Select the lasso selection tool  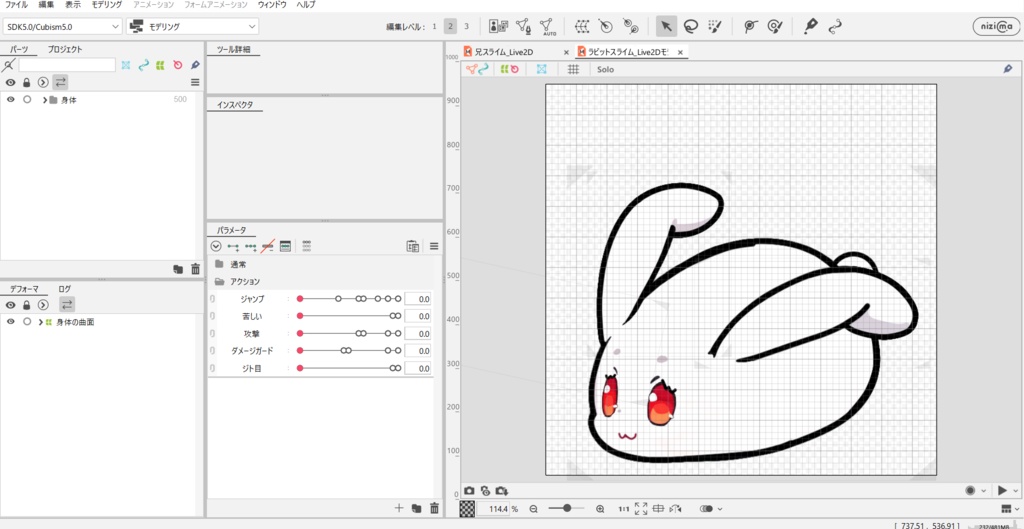click(x=690, y=26)
